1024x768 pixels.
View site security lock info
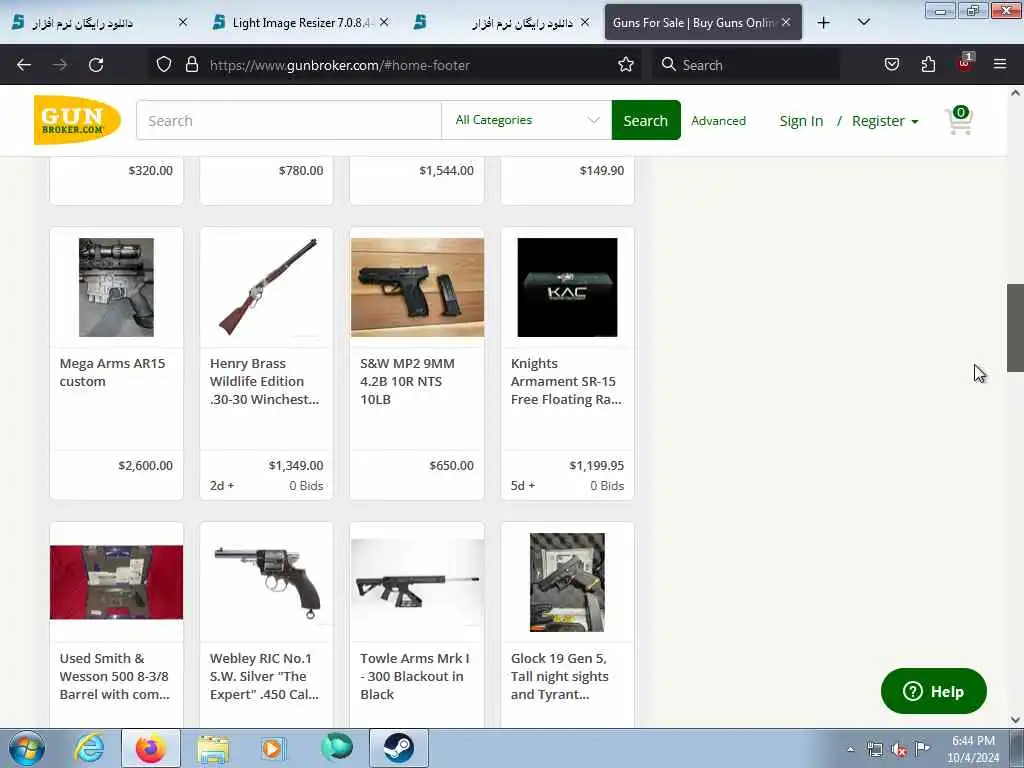[191, 64]
